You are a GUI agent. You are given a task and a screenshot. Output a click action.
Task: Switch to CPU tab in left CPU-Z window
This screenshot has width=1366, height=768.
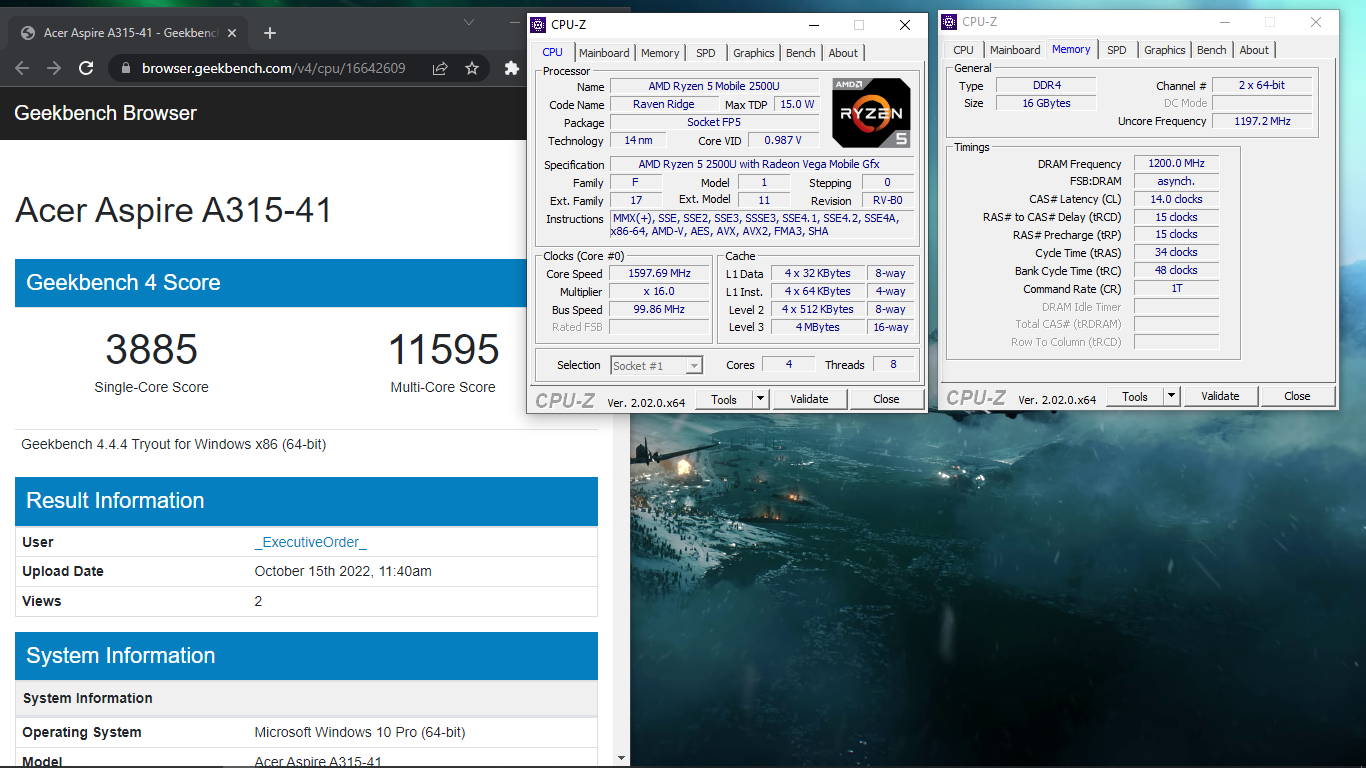(x=552, y=52)
